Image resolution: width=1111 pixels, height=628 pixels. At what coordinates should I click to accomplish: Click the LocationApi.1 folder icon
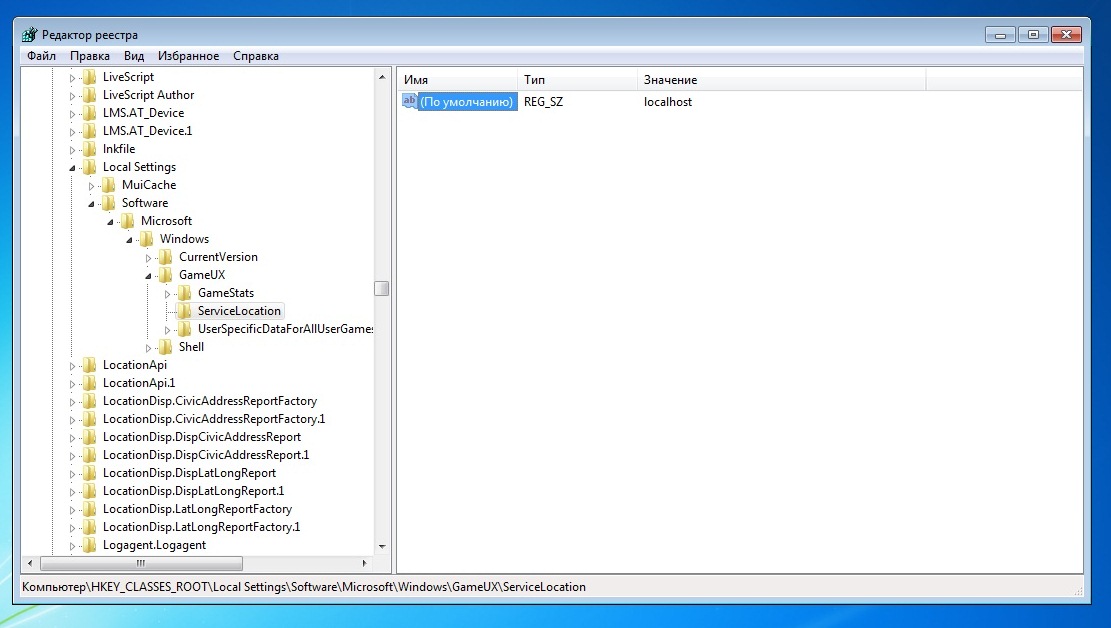click(x=89, y=383)
